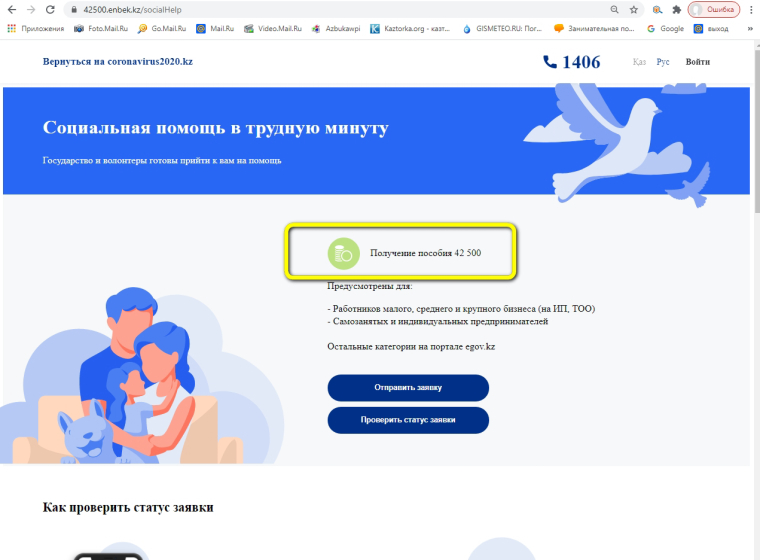Click Проверить статус заявки button
Viewport: 760px width, 560px height.
coord(408,420)
